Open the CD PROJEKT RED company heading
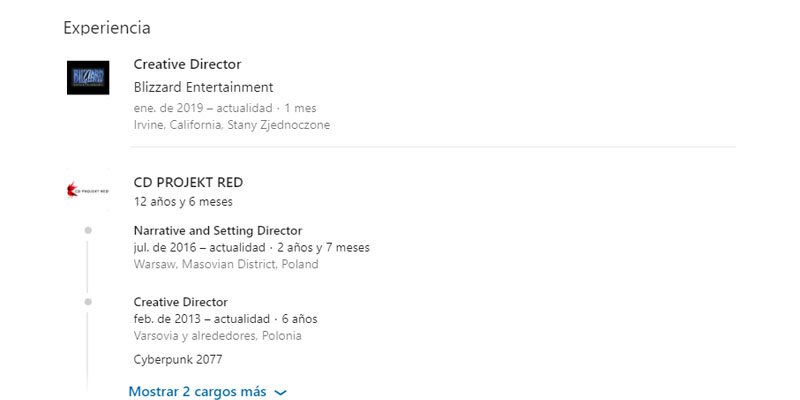The height and width of the screenshot is (400, 800). tap(188, 182)
